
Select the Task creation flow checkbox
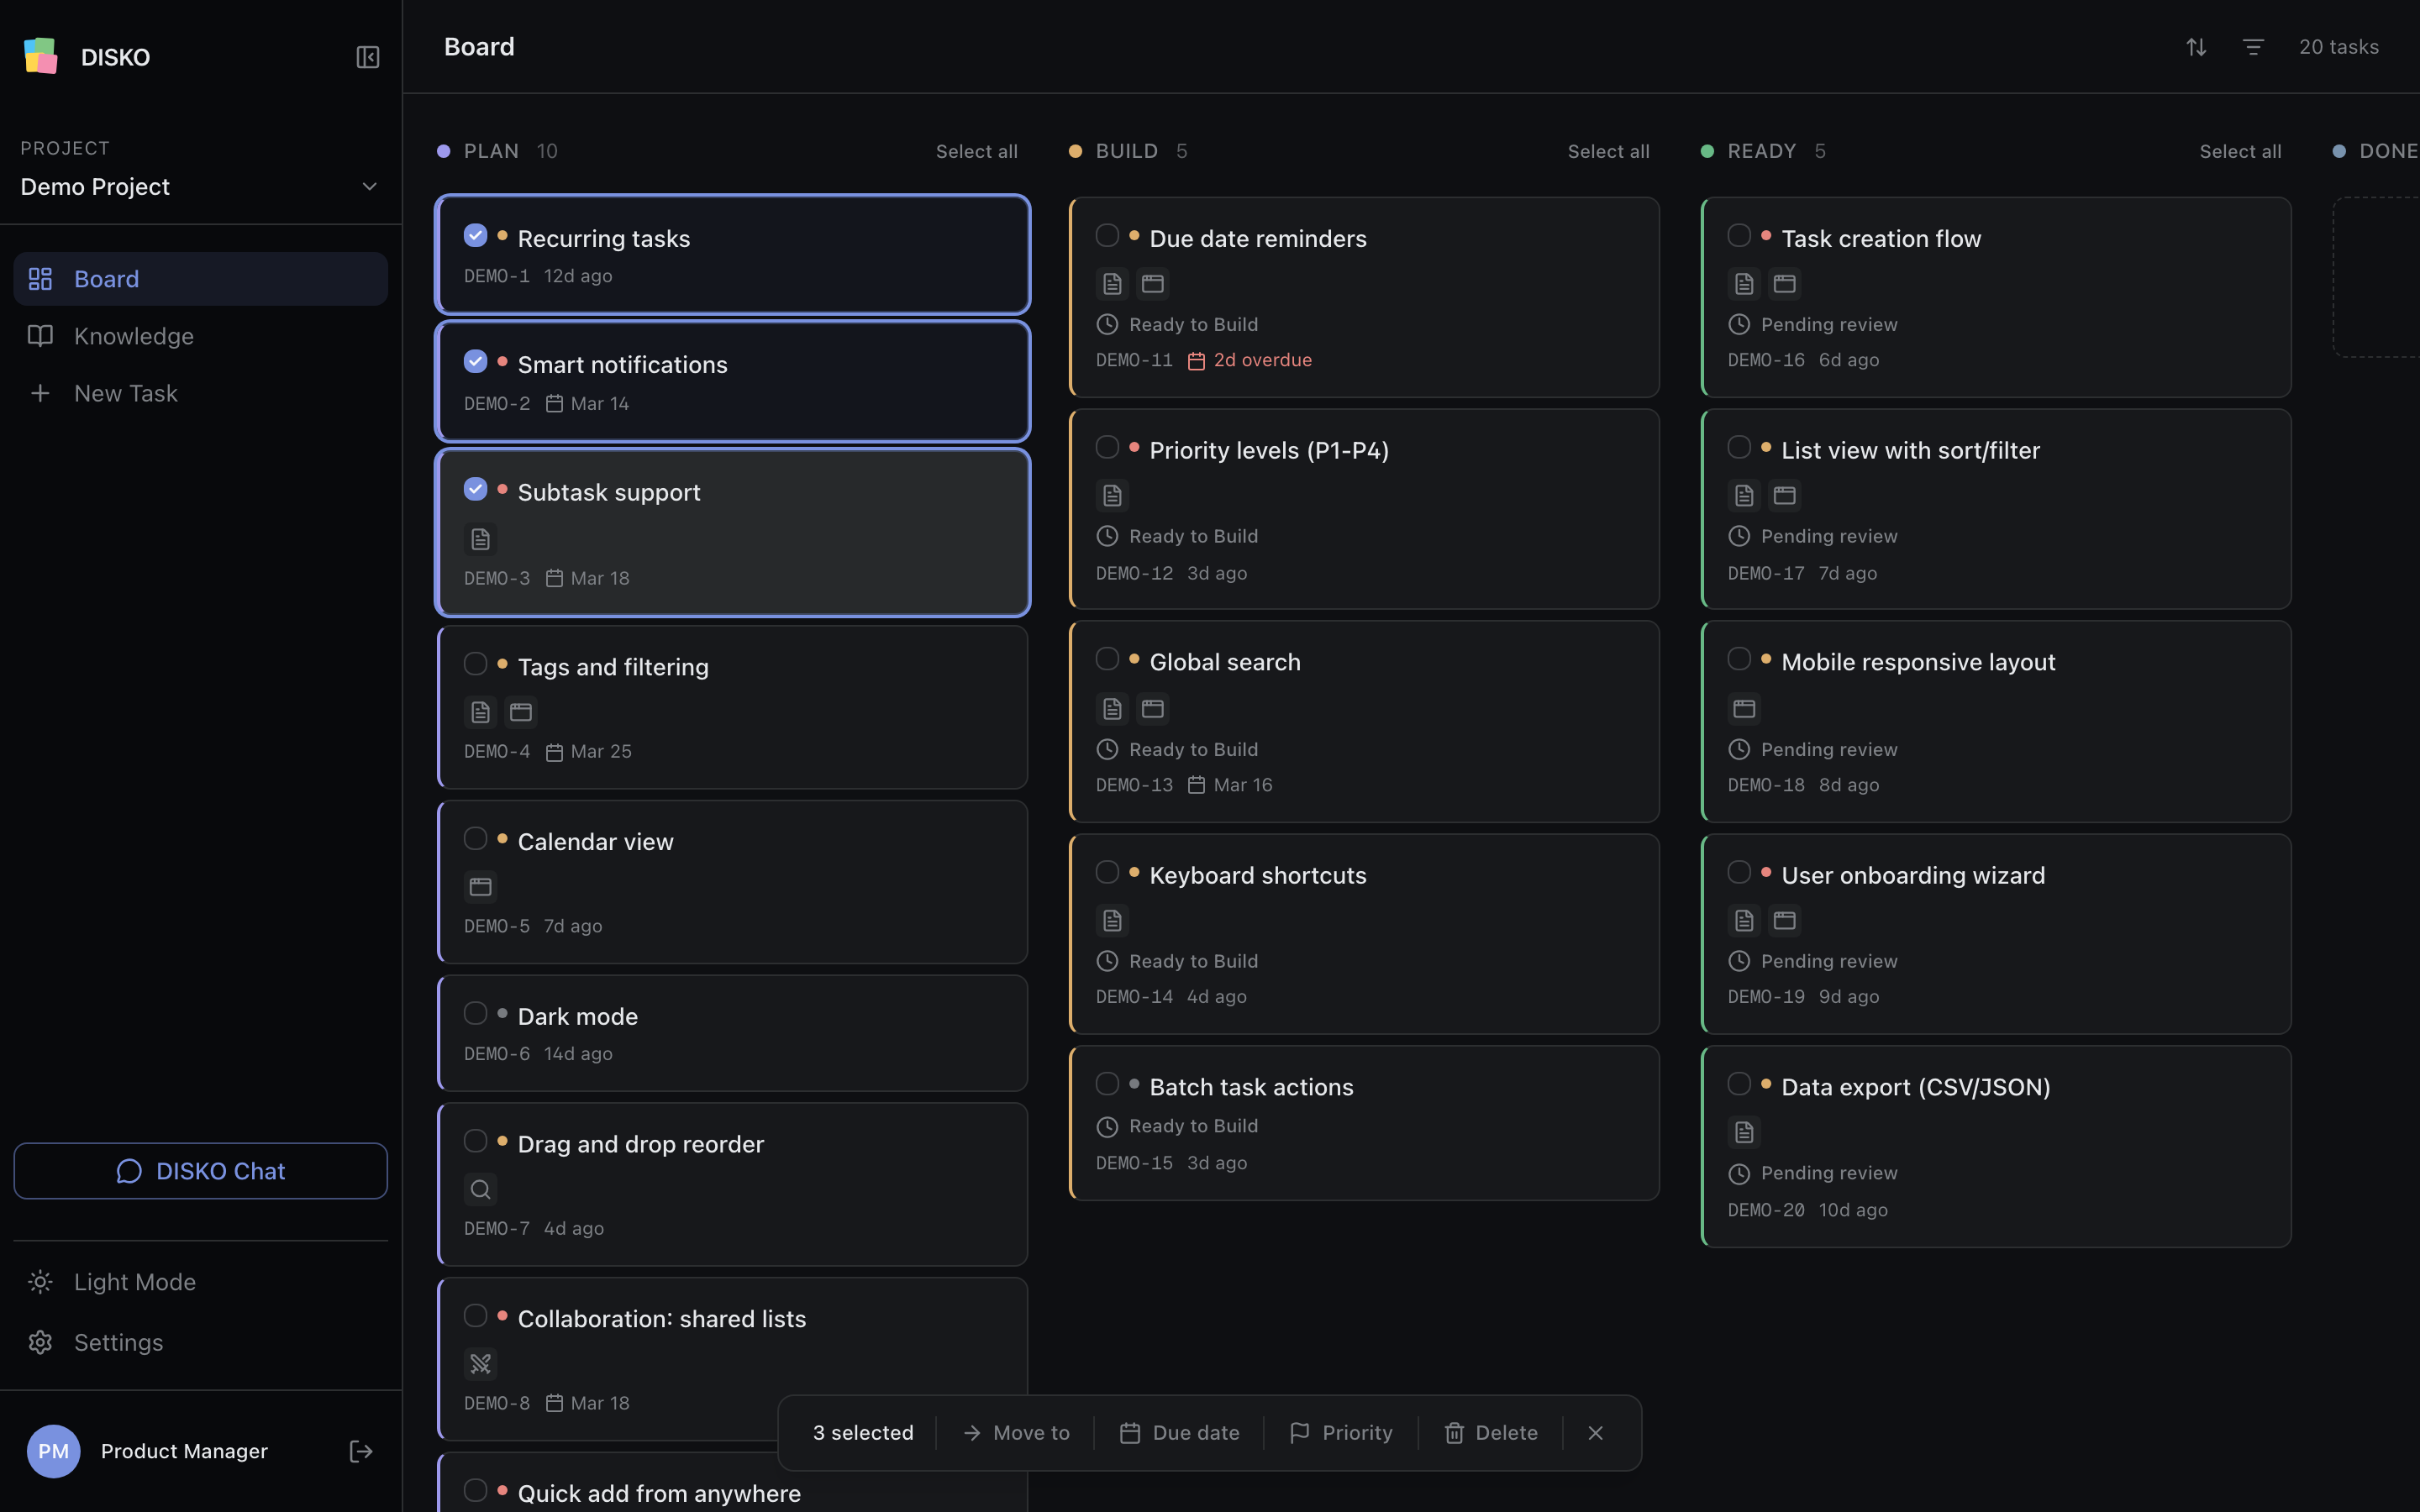click(1739, 234)
